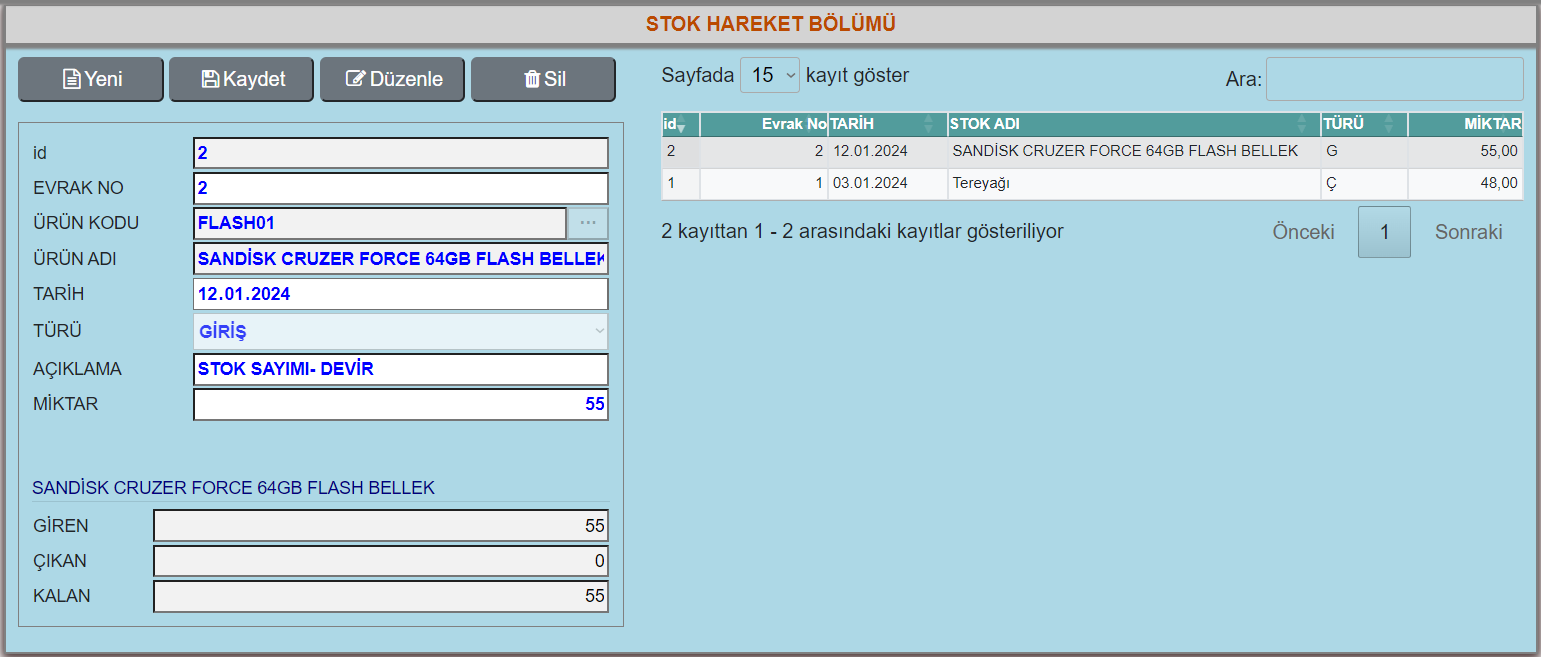Click into the Ara search field

coord(1394,79)
